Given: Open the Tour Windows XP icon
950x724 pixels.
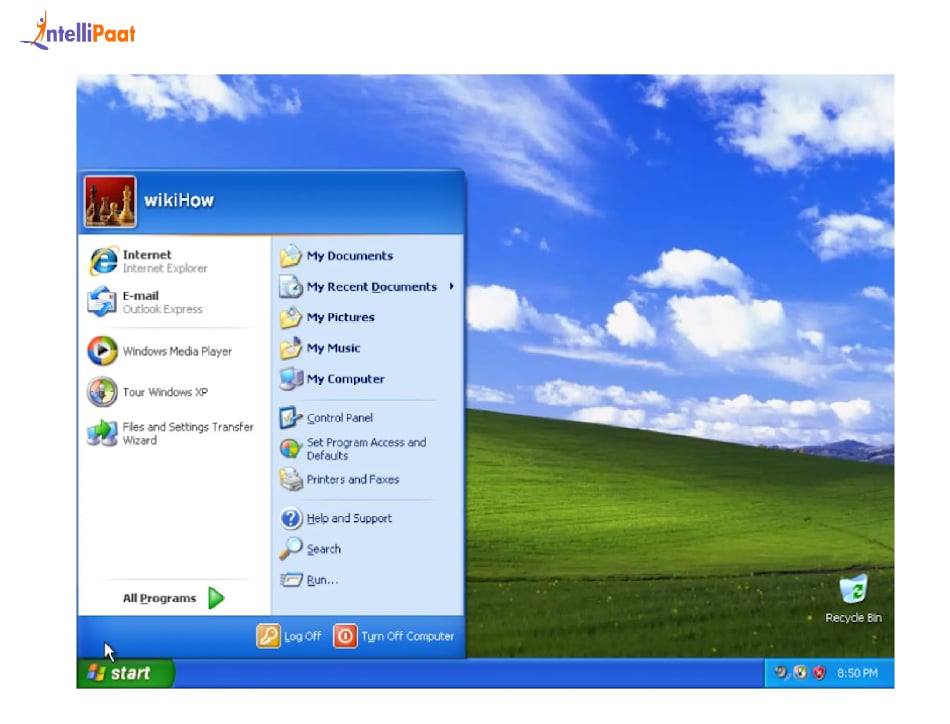Looking at the screenshot, I should [x=102, y=392].
